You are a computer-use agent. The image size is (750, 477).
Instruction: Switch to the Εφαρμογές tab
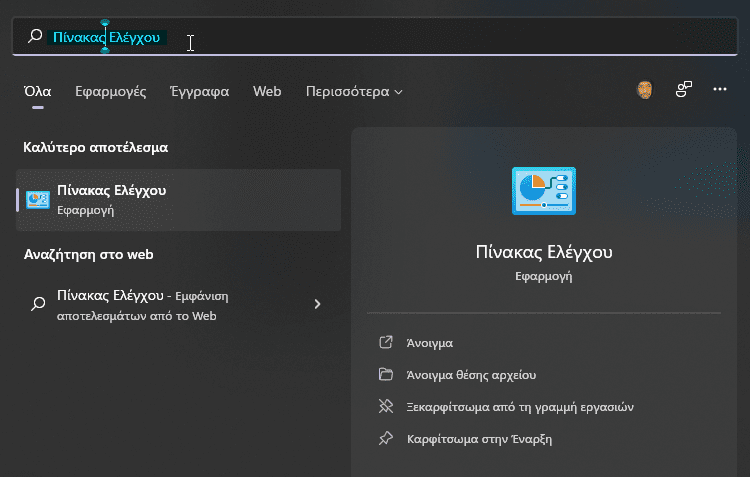point(110,91)
